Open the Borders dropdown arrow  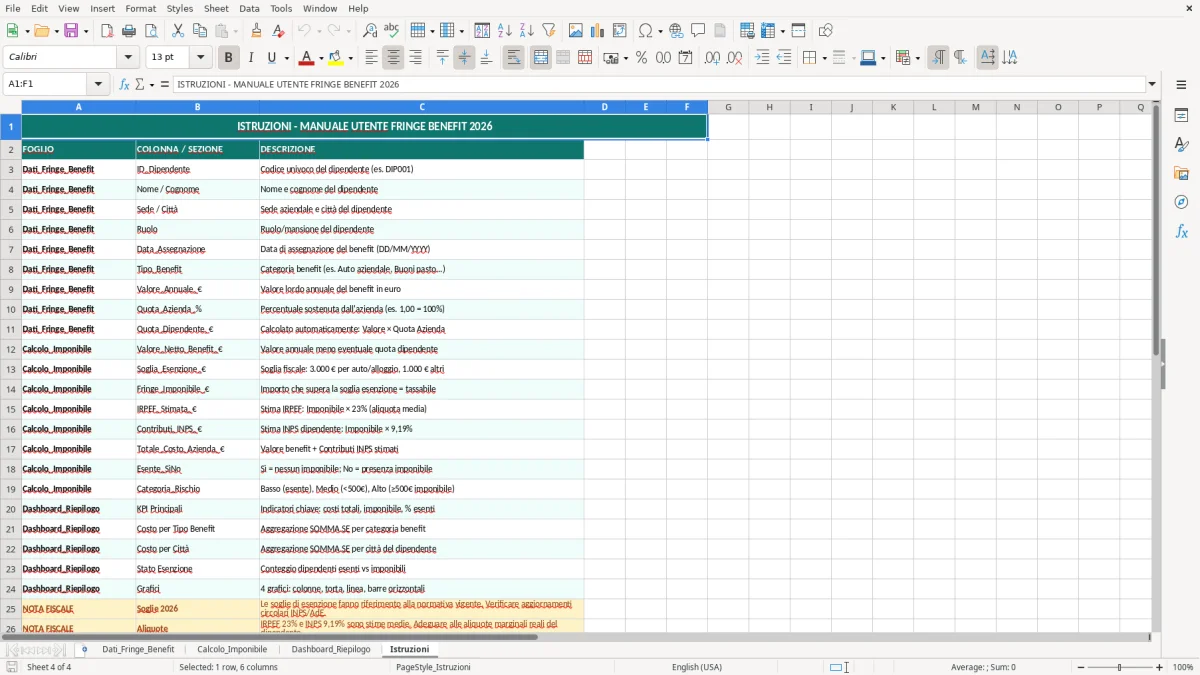click(x=824, y=58)
